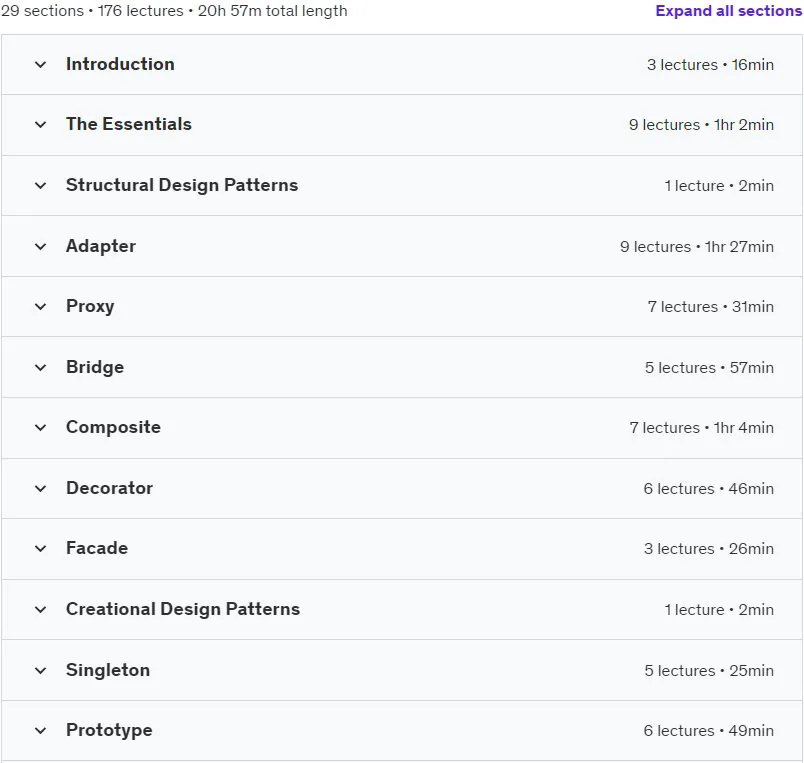Click the chevron icon beside Decorator
The image size is (804, 763).
pyautogui.click(x=41, y=489)
